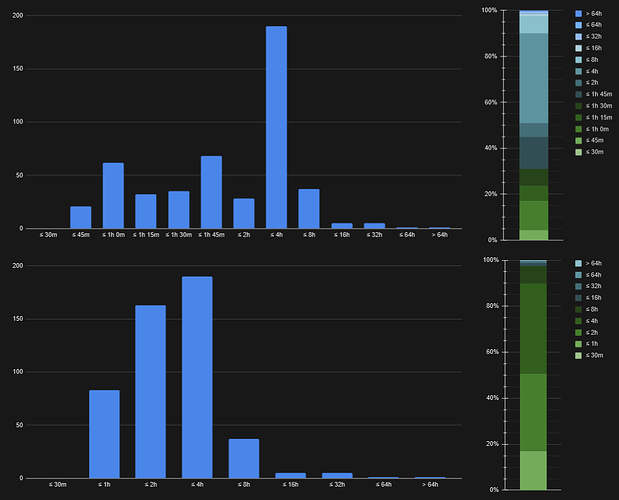
Task: Click the ≤ 1h 15m bar in top histogram
Action: point(146,211)
